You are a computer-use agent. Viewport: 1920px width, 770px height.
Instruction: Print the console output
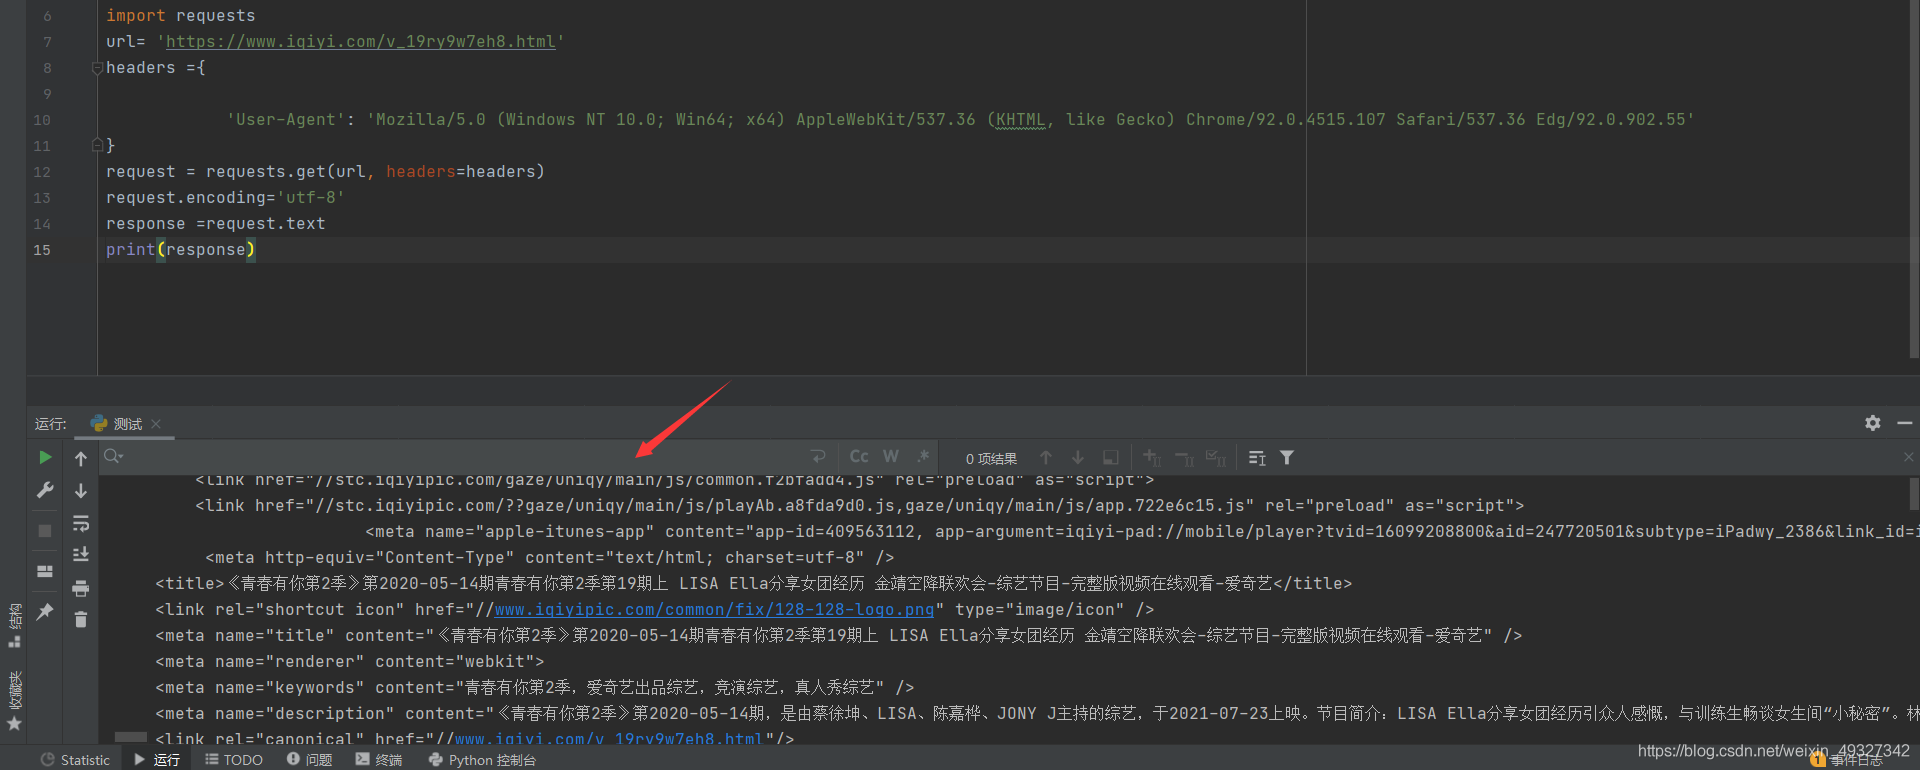click(81, 587)
